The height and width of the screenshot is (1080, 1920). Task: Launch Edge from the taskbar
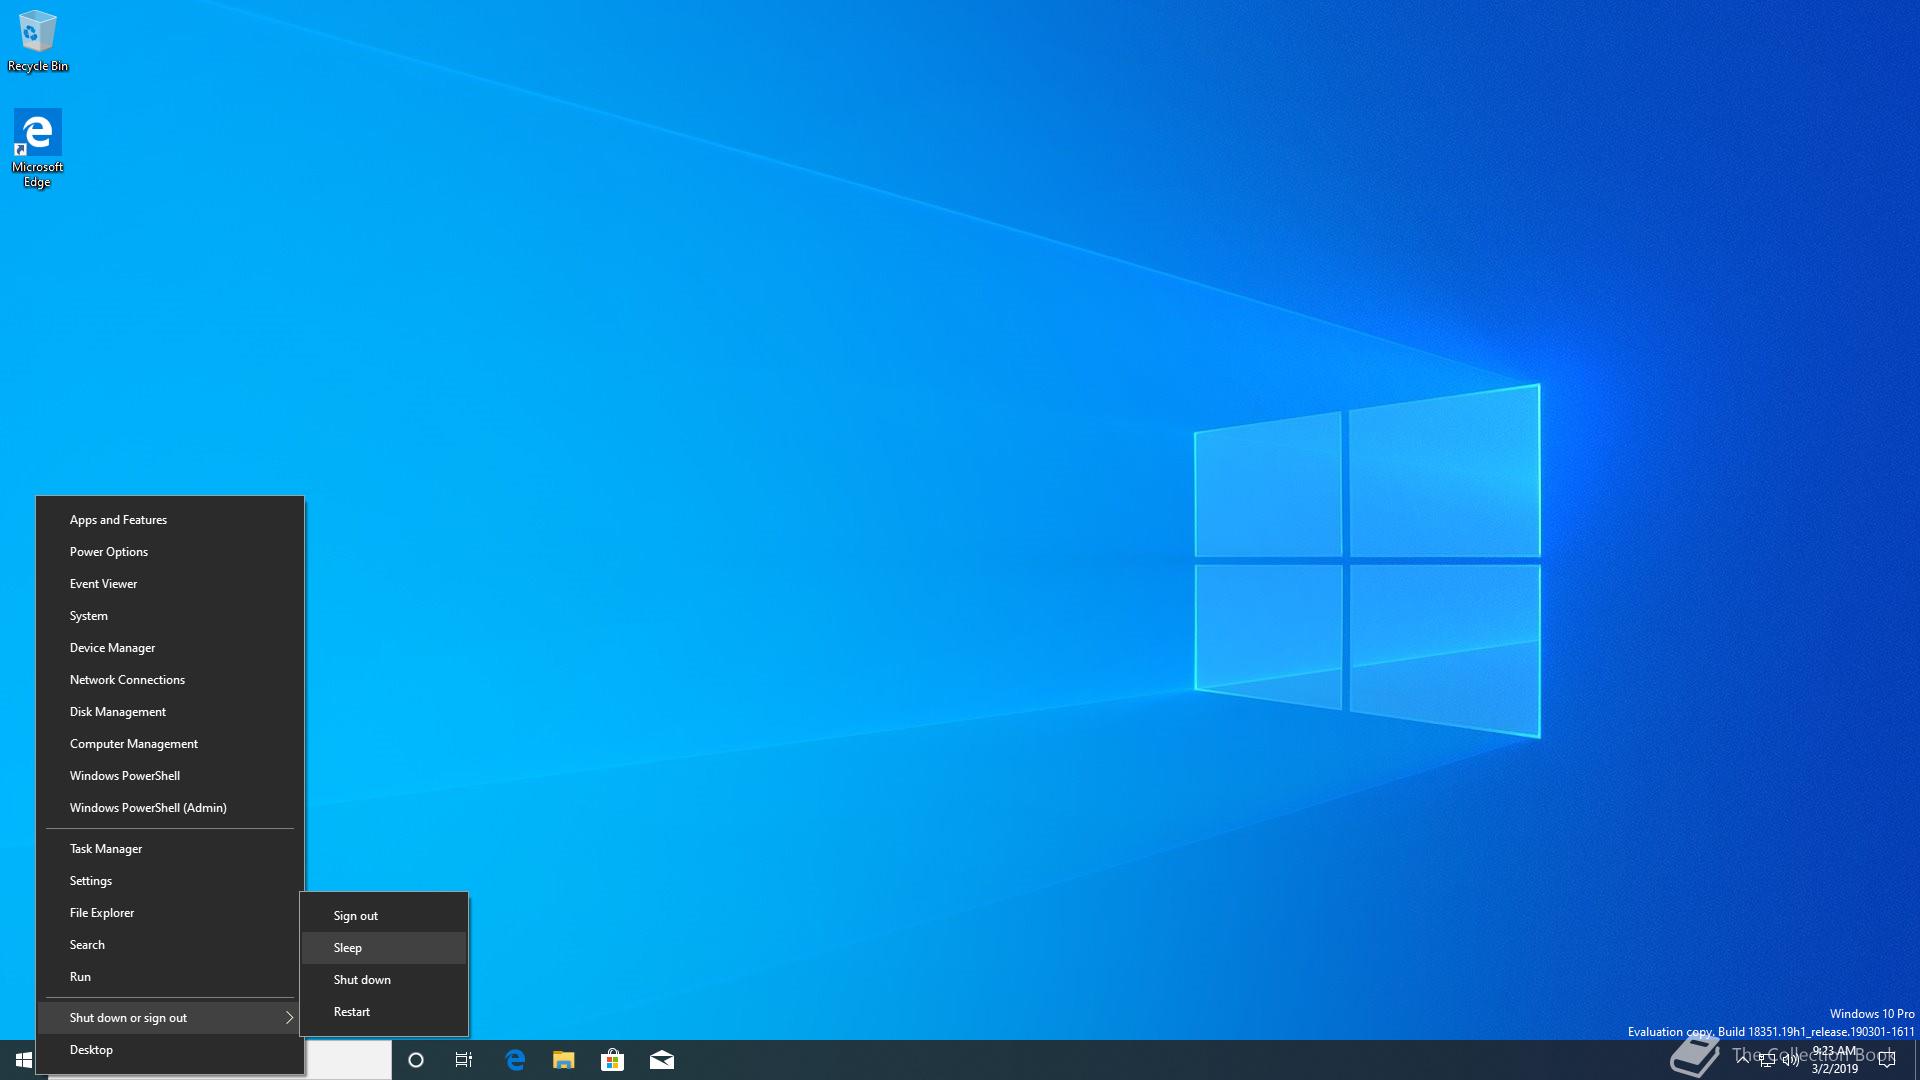click(x=515, y=1060)
